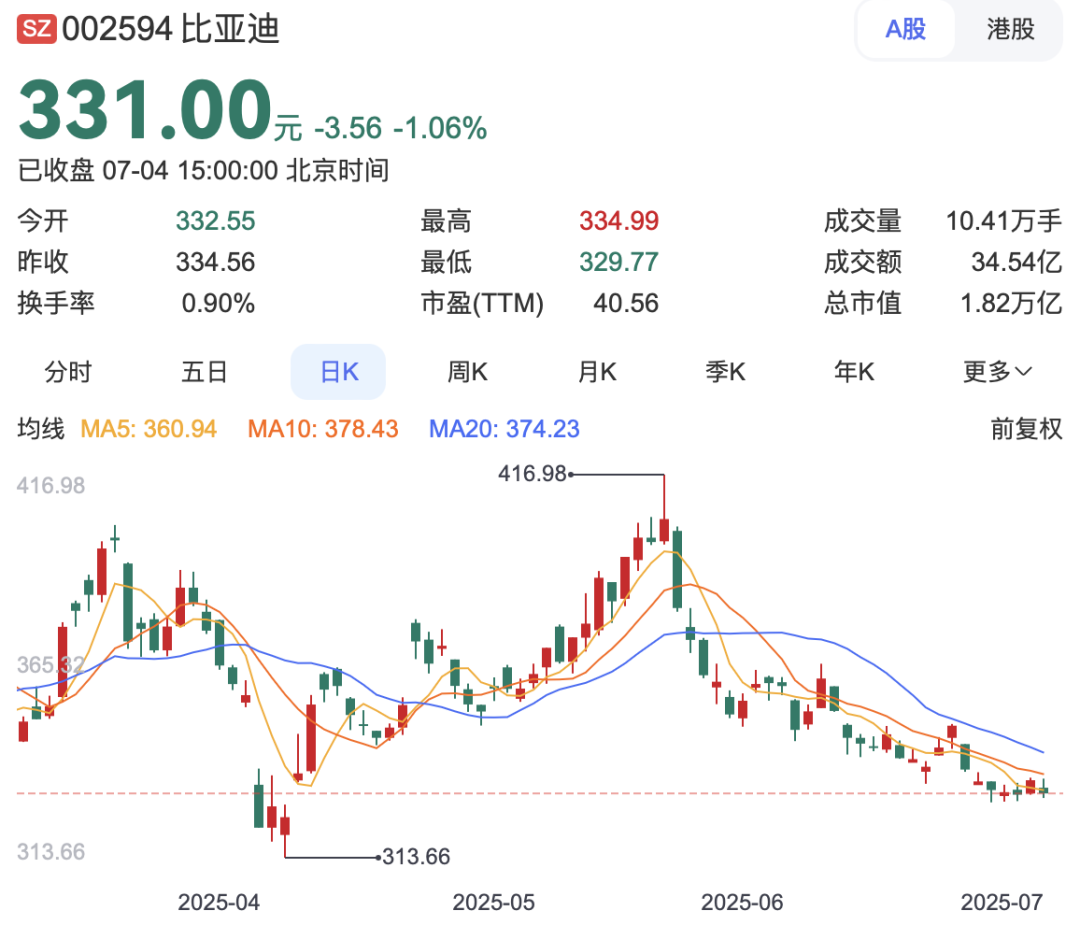
Task: Click the 最高 value 334.99
Action: tap(619, 221)
